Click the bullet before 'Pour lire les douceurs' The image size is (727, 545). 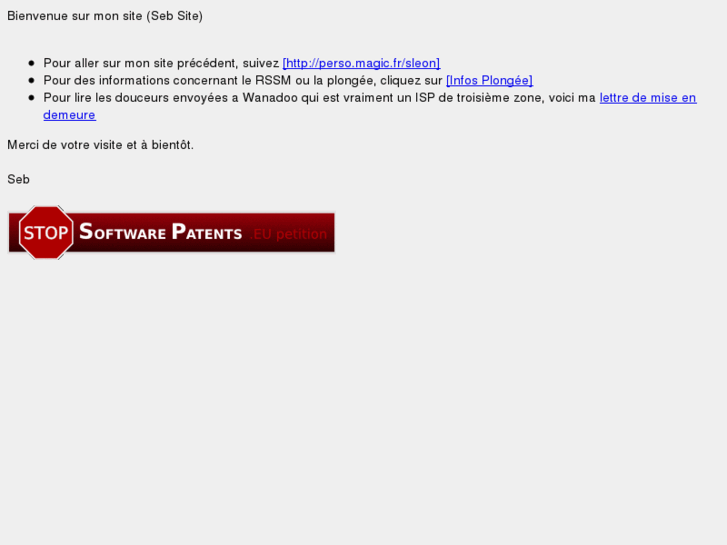coord(32,98)
